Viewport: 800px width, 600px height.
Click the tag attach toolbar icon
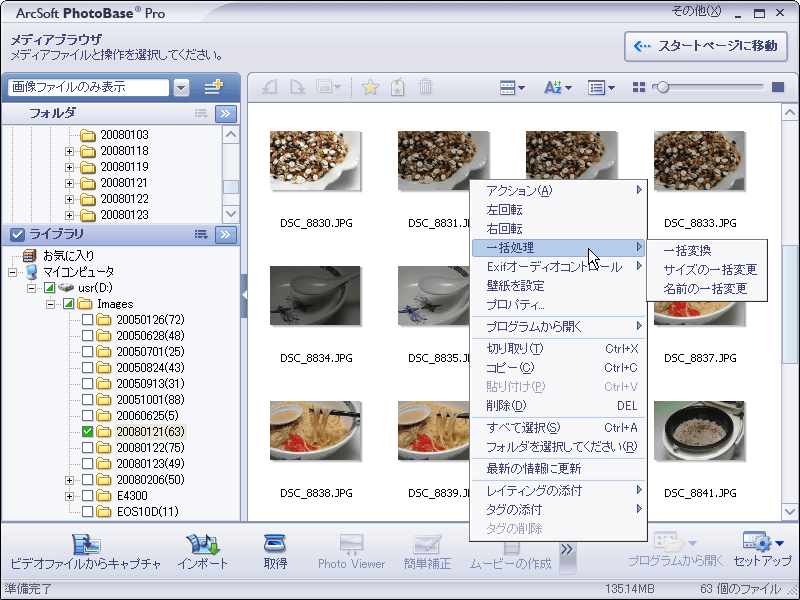click(397, 87)
